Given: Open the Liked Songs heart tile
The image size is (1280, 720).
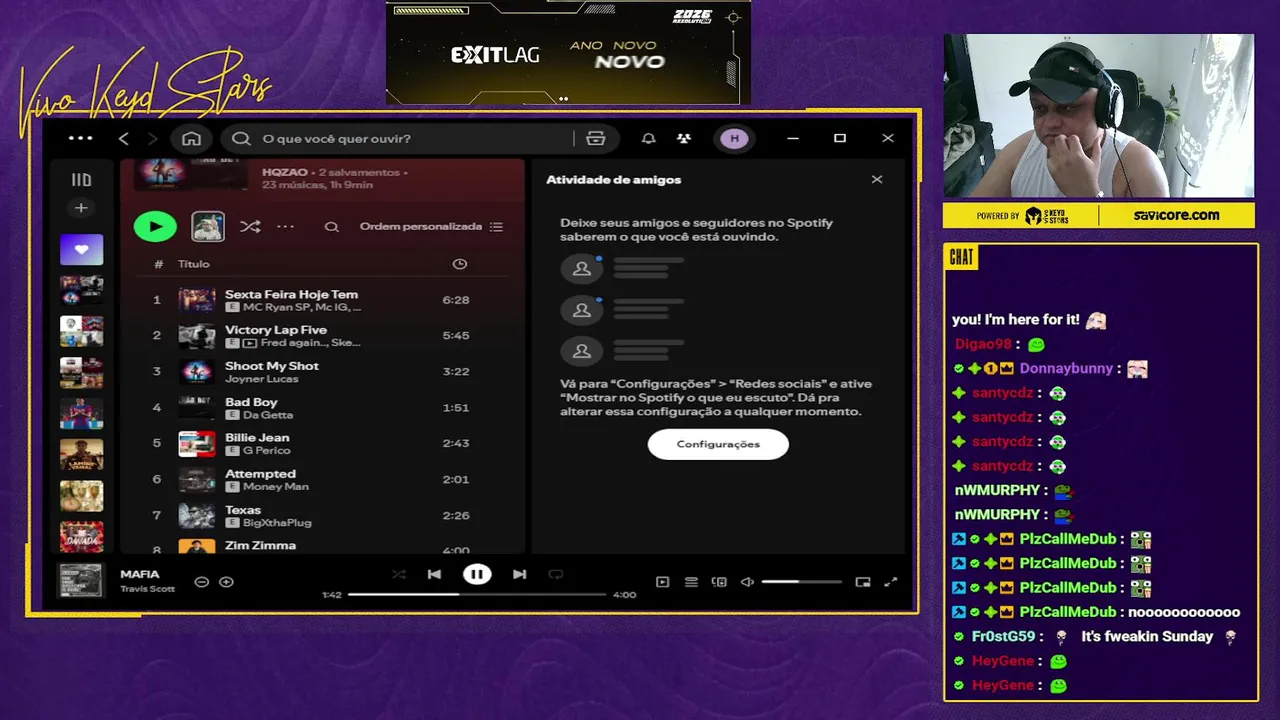Looking at the screenshot, I should coord(81,250).
